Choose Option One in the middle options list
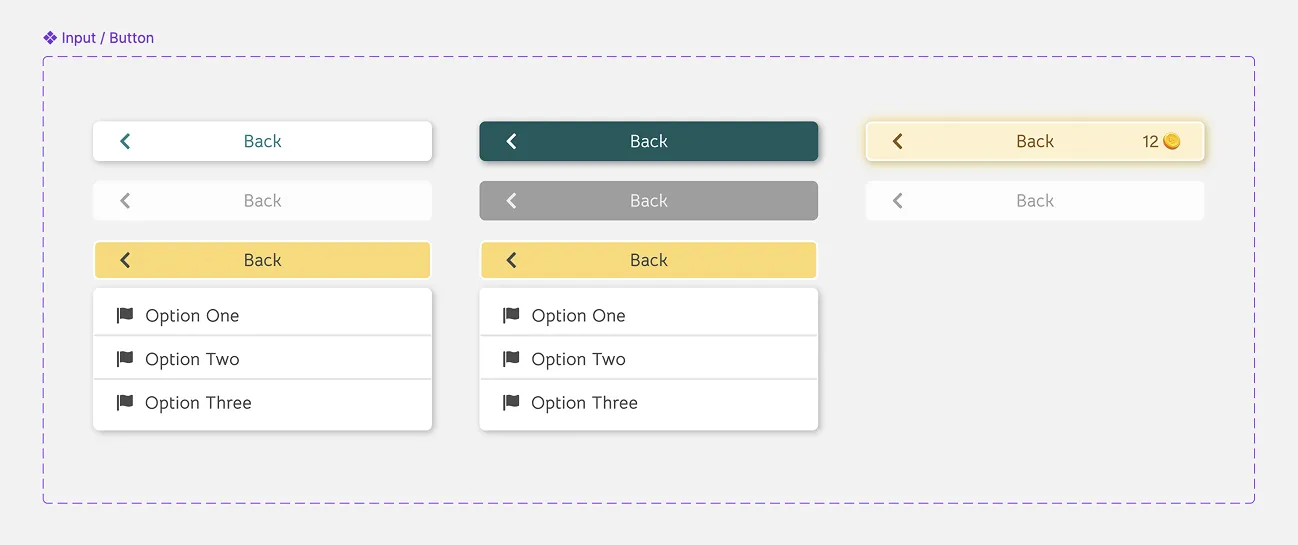The width and height of the screenshot is (1298, 545). pyautogui.click(x=578, y=316)
